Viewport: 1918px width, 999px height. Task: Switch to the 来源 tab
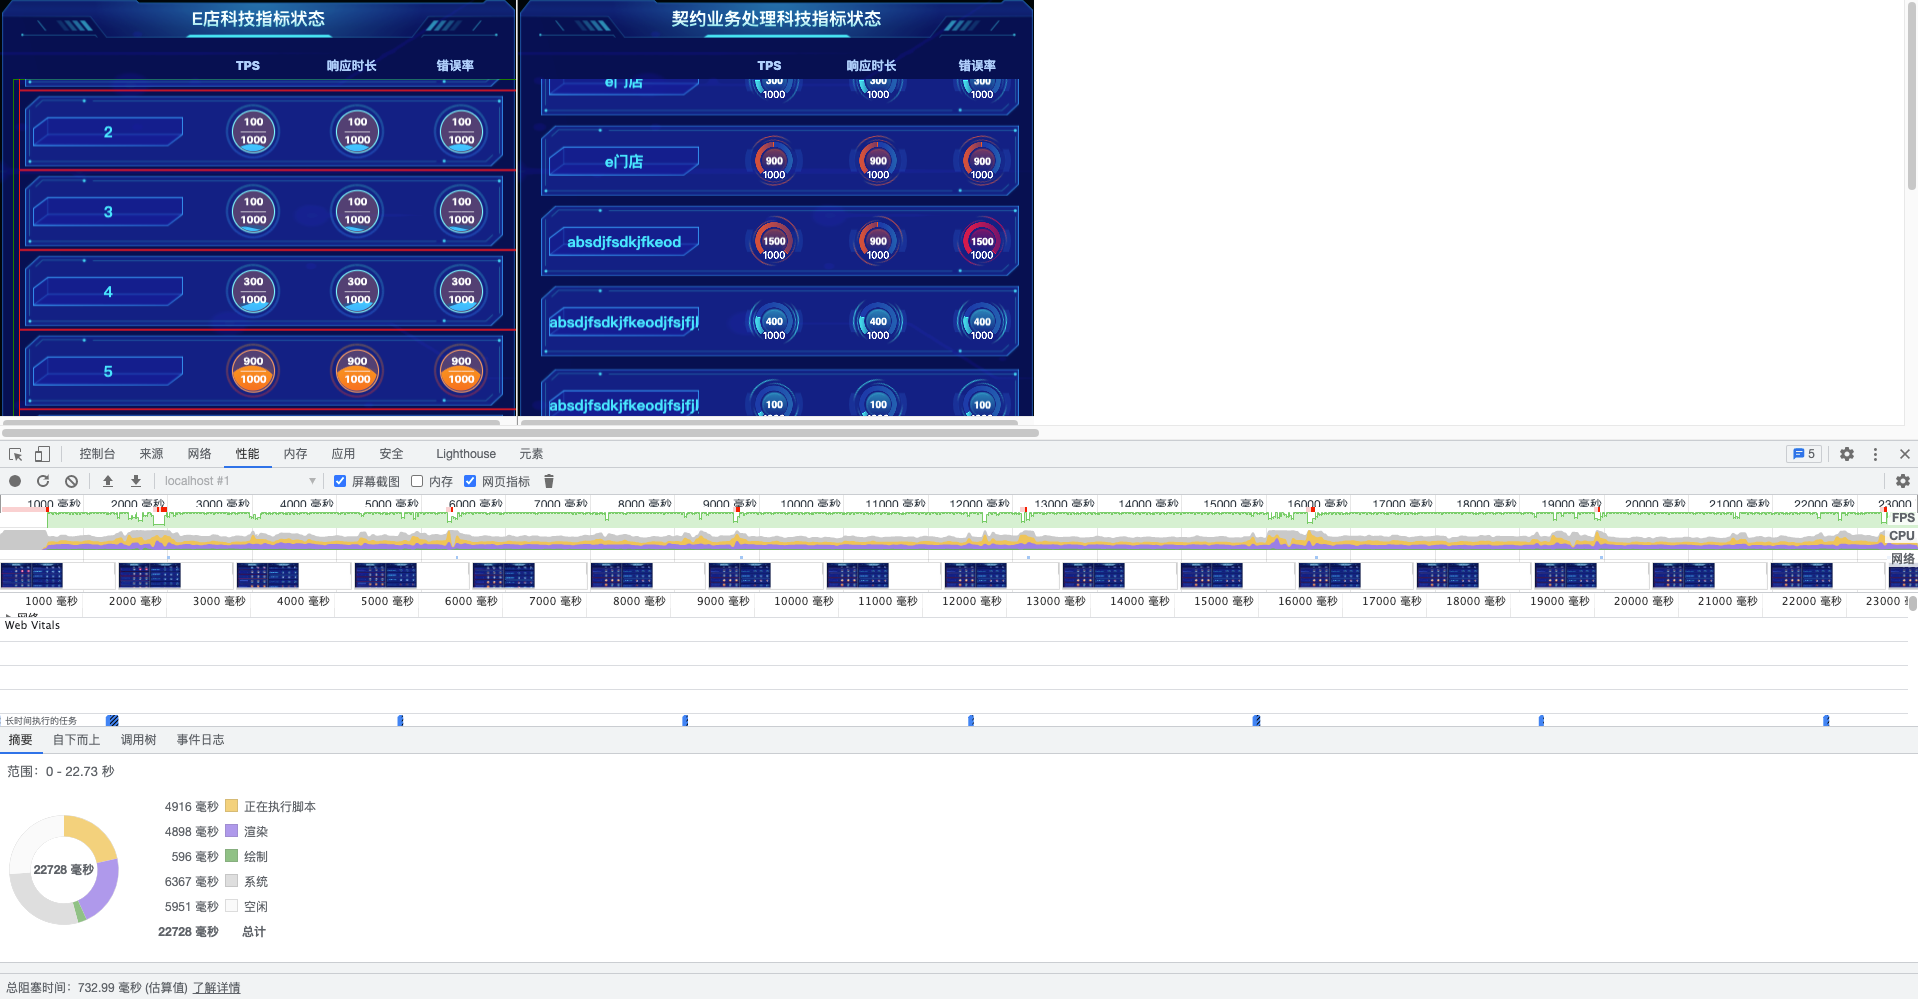click(151, 454)
